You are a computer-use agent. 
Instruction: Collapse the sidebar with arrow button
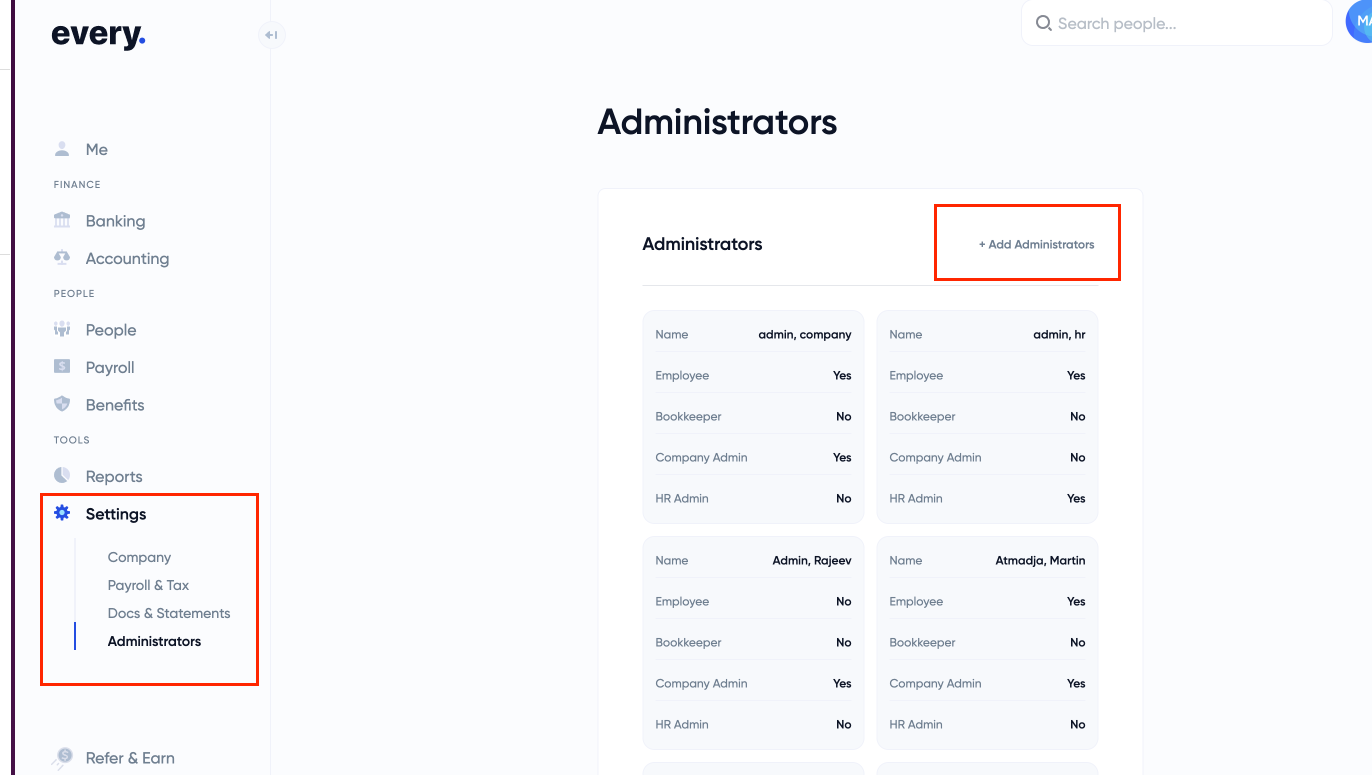pyautogui.click(x=270, y=35)
